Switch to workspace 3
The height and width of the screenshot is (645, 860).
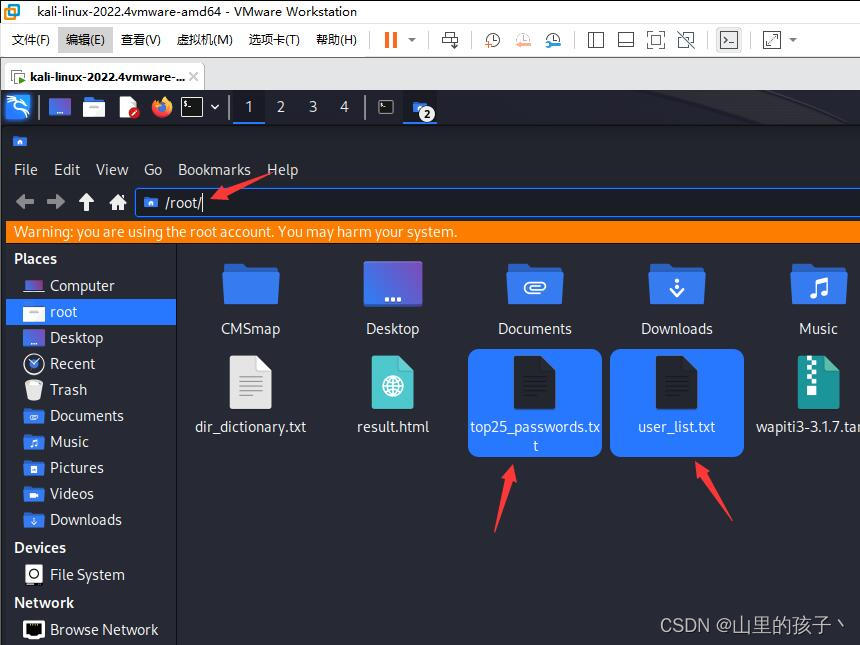coord(313,107)
